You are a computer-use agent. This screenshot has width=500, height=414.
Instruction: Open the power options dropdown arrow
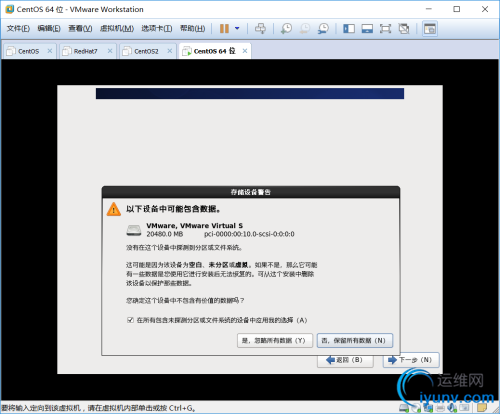click(x=237, y=29)
